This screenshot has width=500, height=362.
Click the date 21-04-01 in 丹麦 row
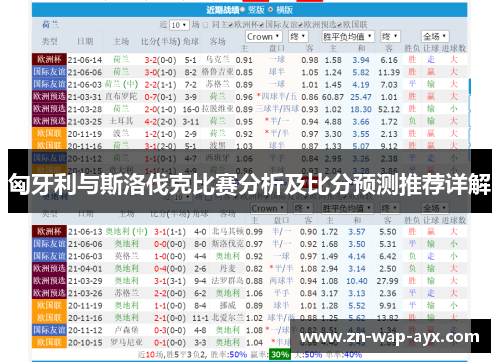coord(85,269)
